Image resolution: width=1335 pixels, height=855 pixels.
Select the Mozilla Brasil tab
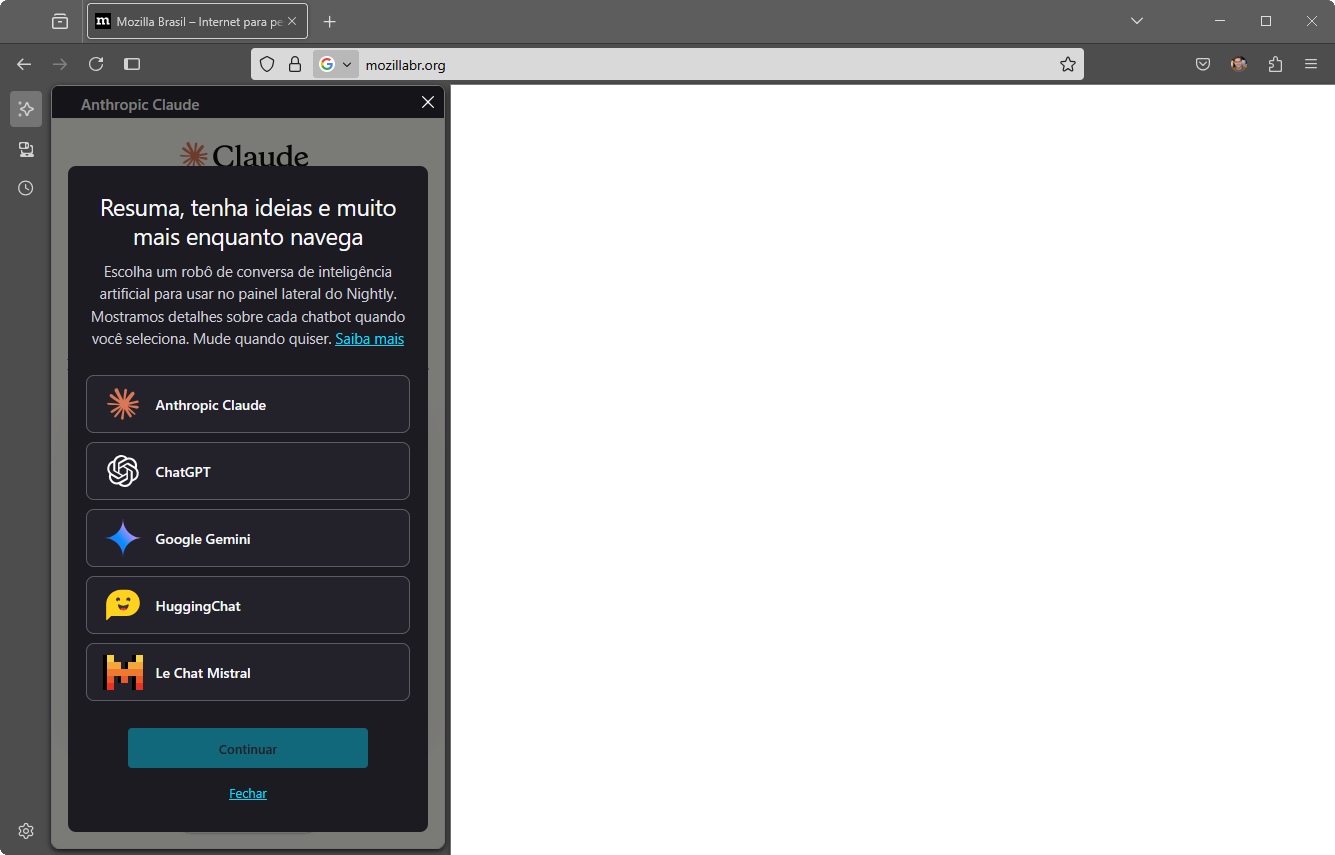click(198, 21)
